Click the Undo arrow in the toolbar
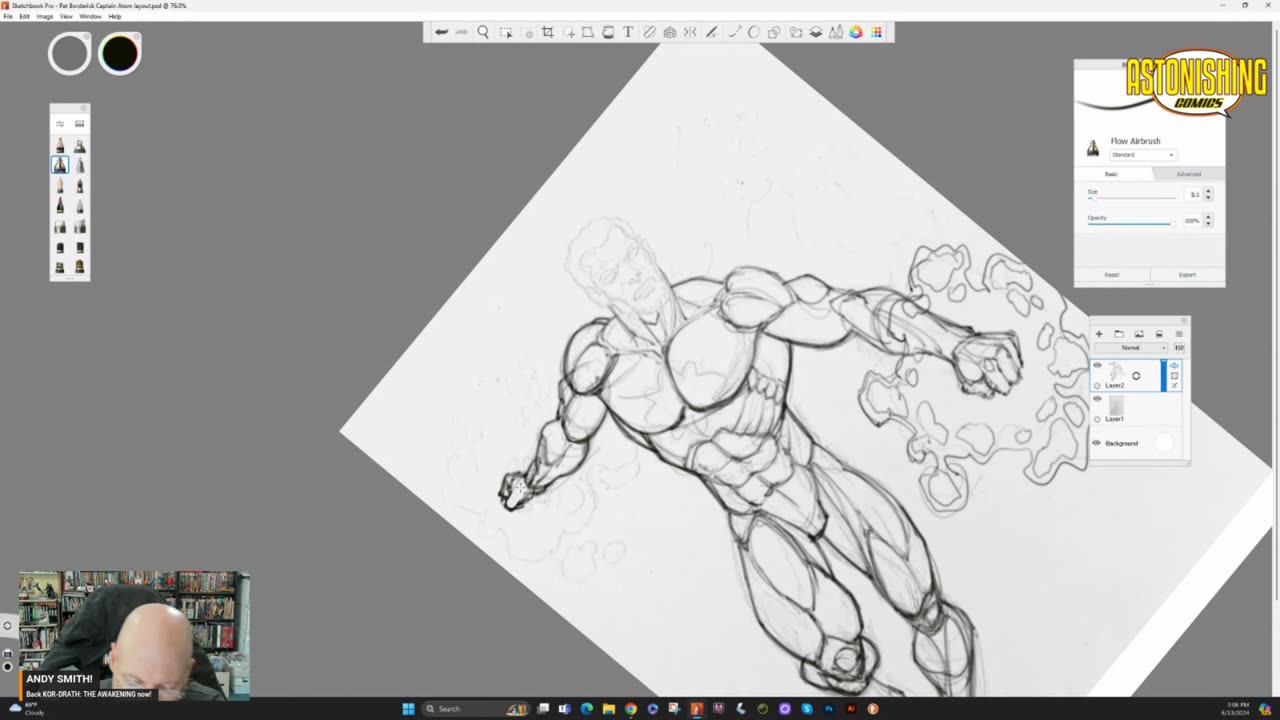The width and height of the screenshot is (1280, 720). pos(441,32)
